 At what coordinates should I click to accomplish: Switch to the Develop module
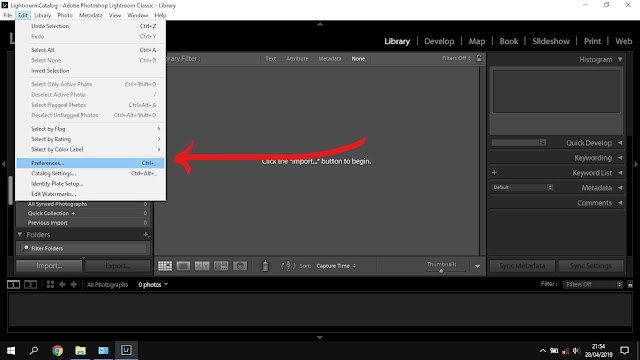[x=439, y=41]
